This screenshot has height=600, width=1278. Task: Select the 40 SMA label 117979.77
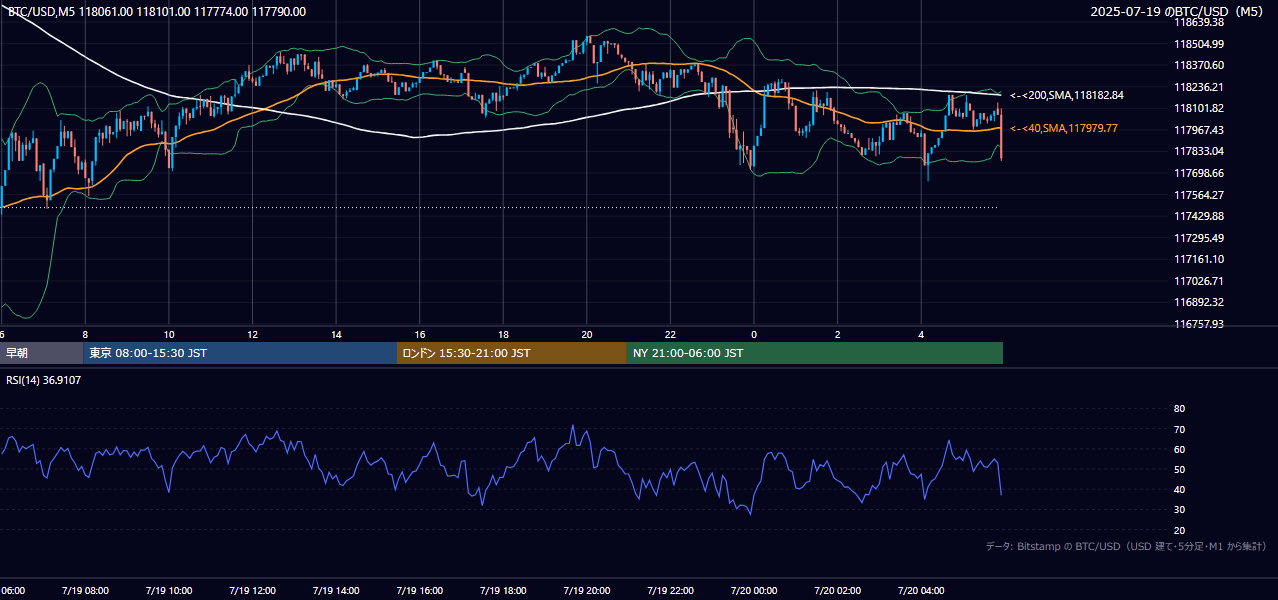click(1064, 128)
